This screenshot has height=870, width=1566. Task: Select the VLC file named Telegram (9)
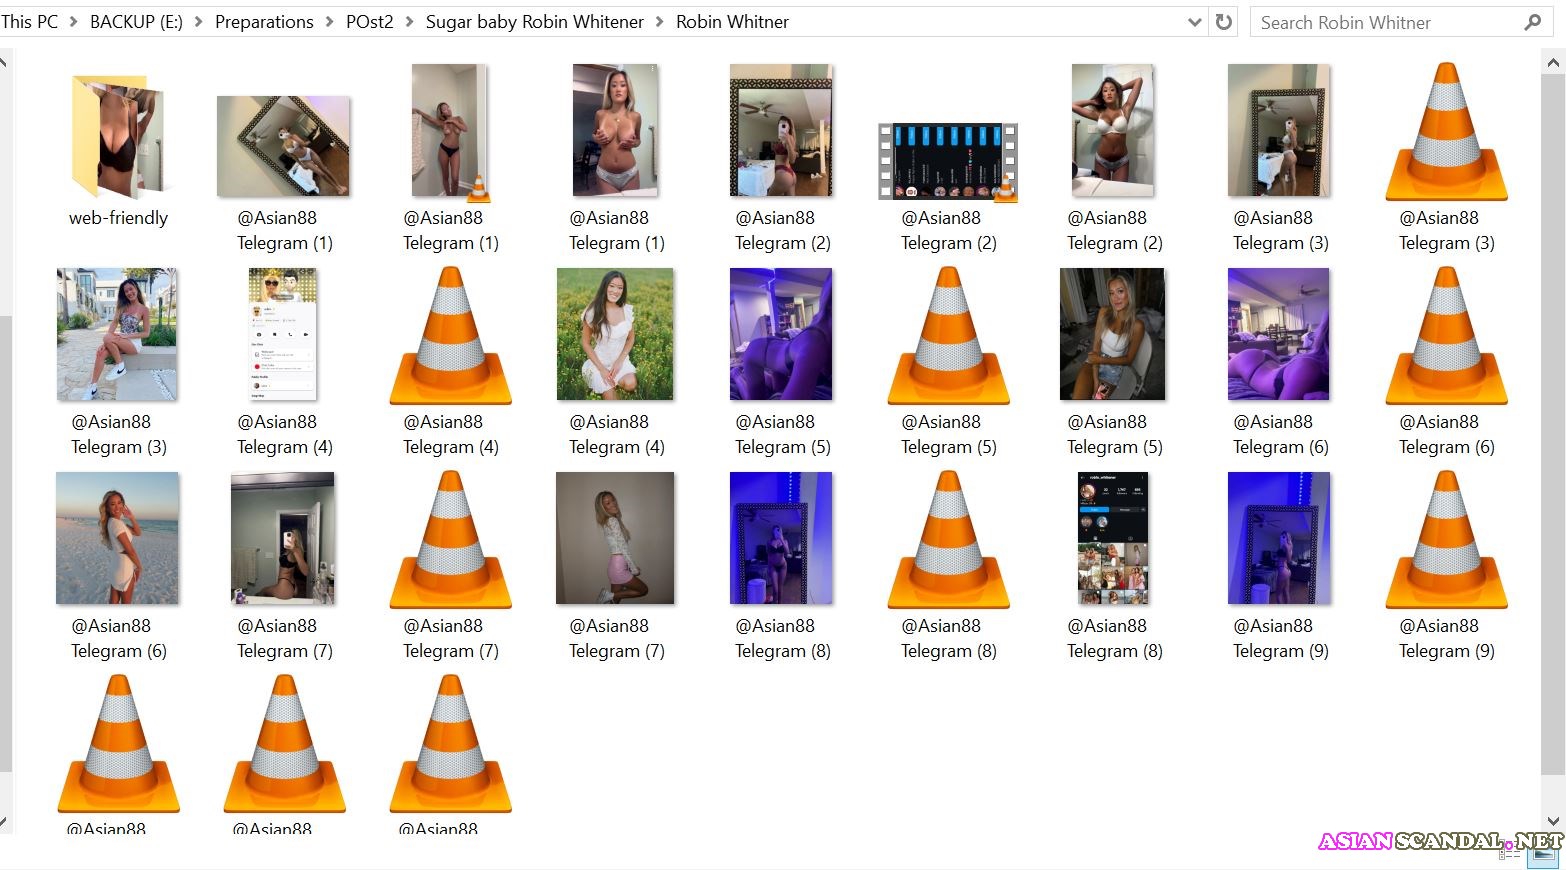click(x=1446, y=539)
